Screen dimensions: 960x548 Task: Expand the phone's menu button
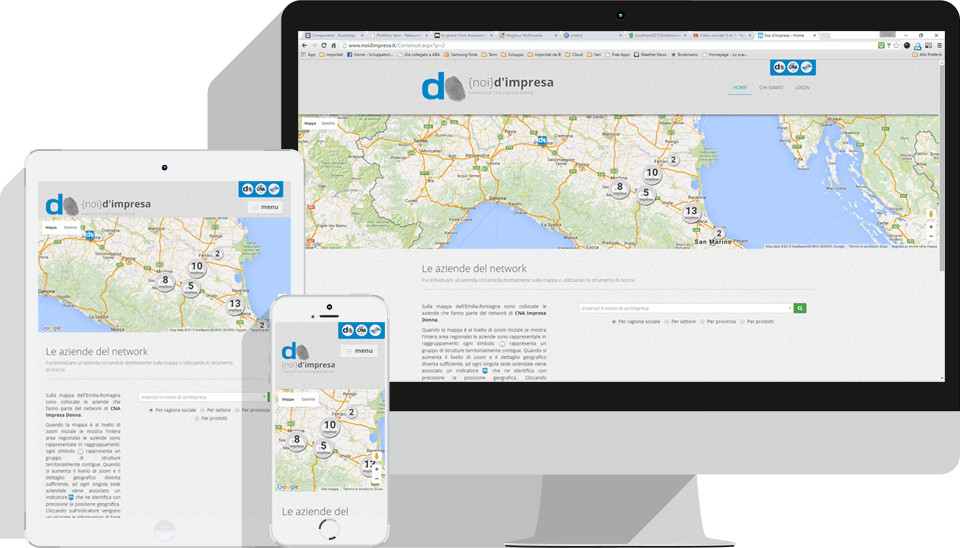click(x=358, y=351)
